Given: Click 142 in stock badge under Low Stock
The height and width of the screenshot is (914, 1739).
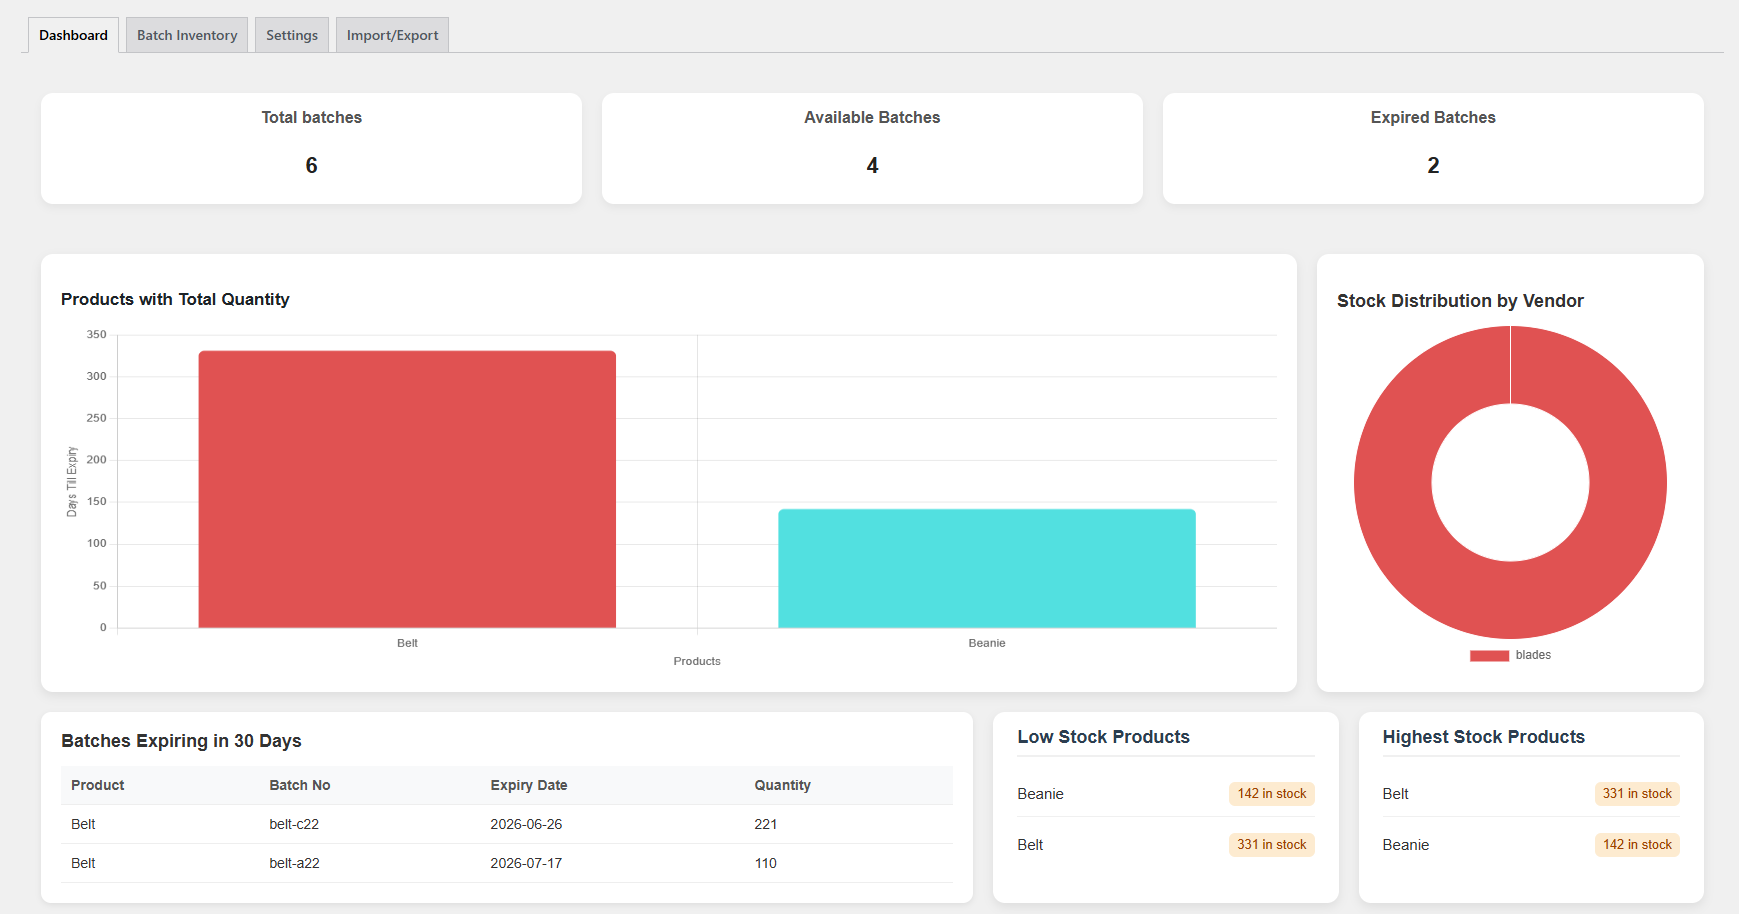Looking at the screenshot, I should pos(1272,794).
